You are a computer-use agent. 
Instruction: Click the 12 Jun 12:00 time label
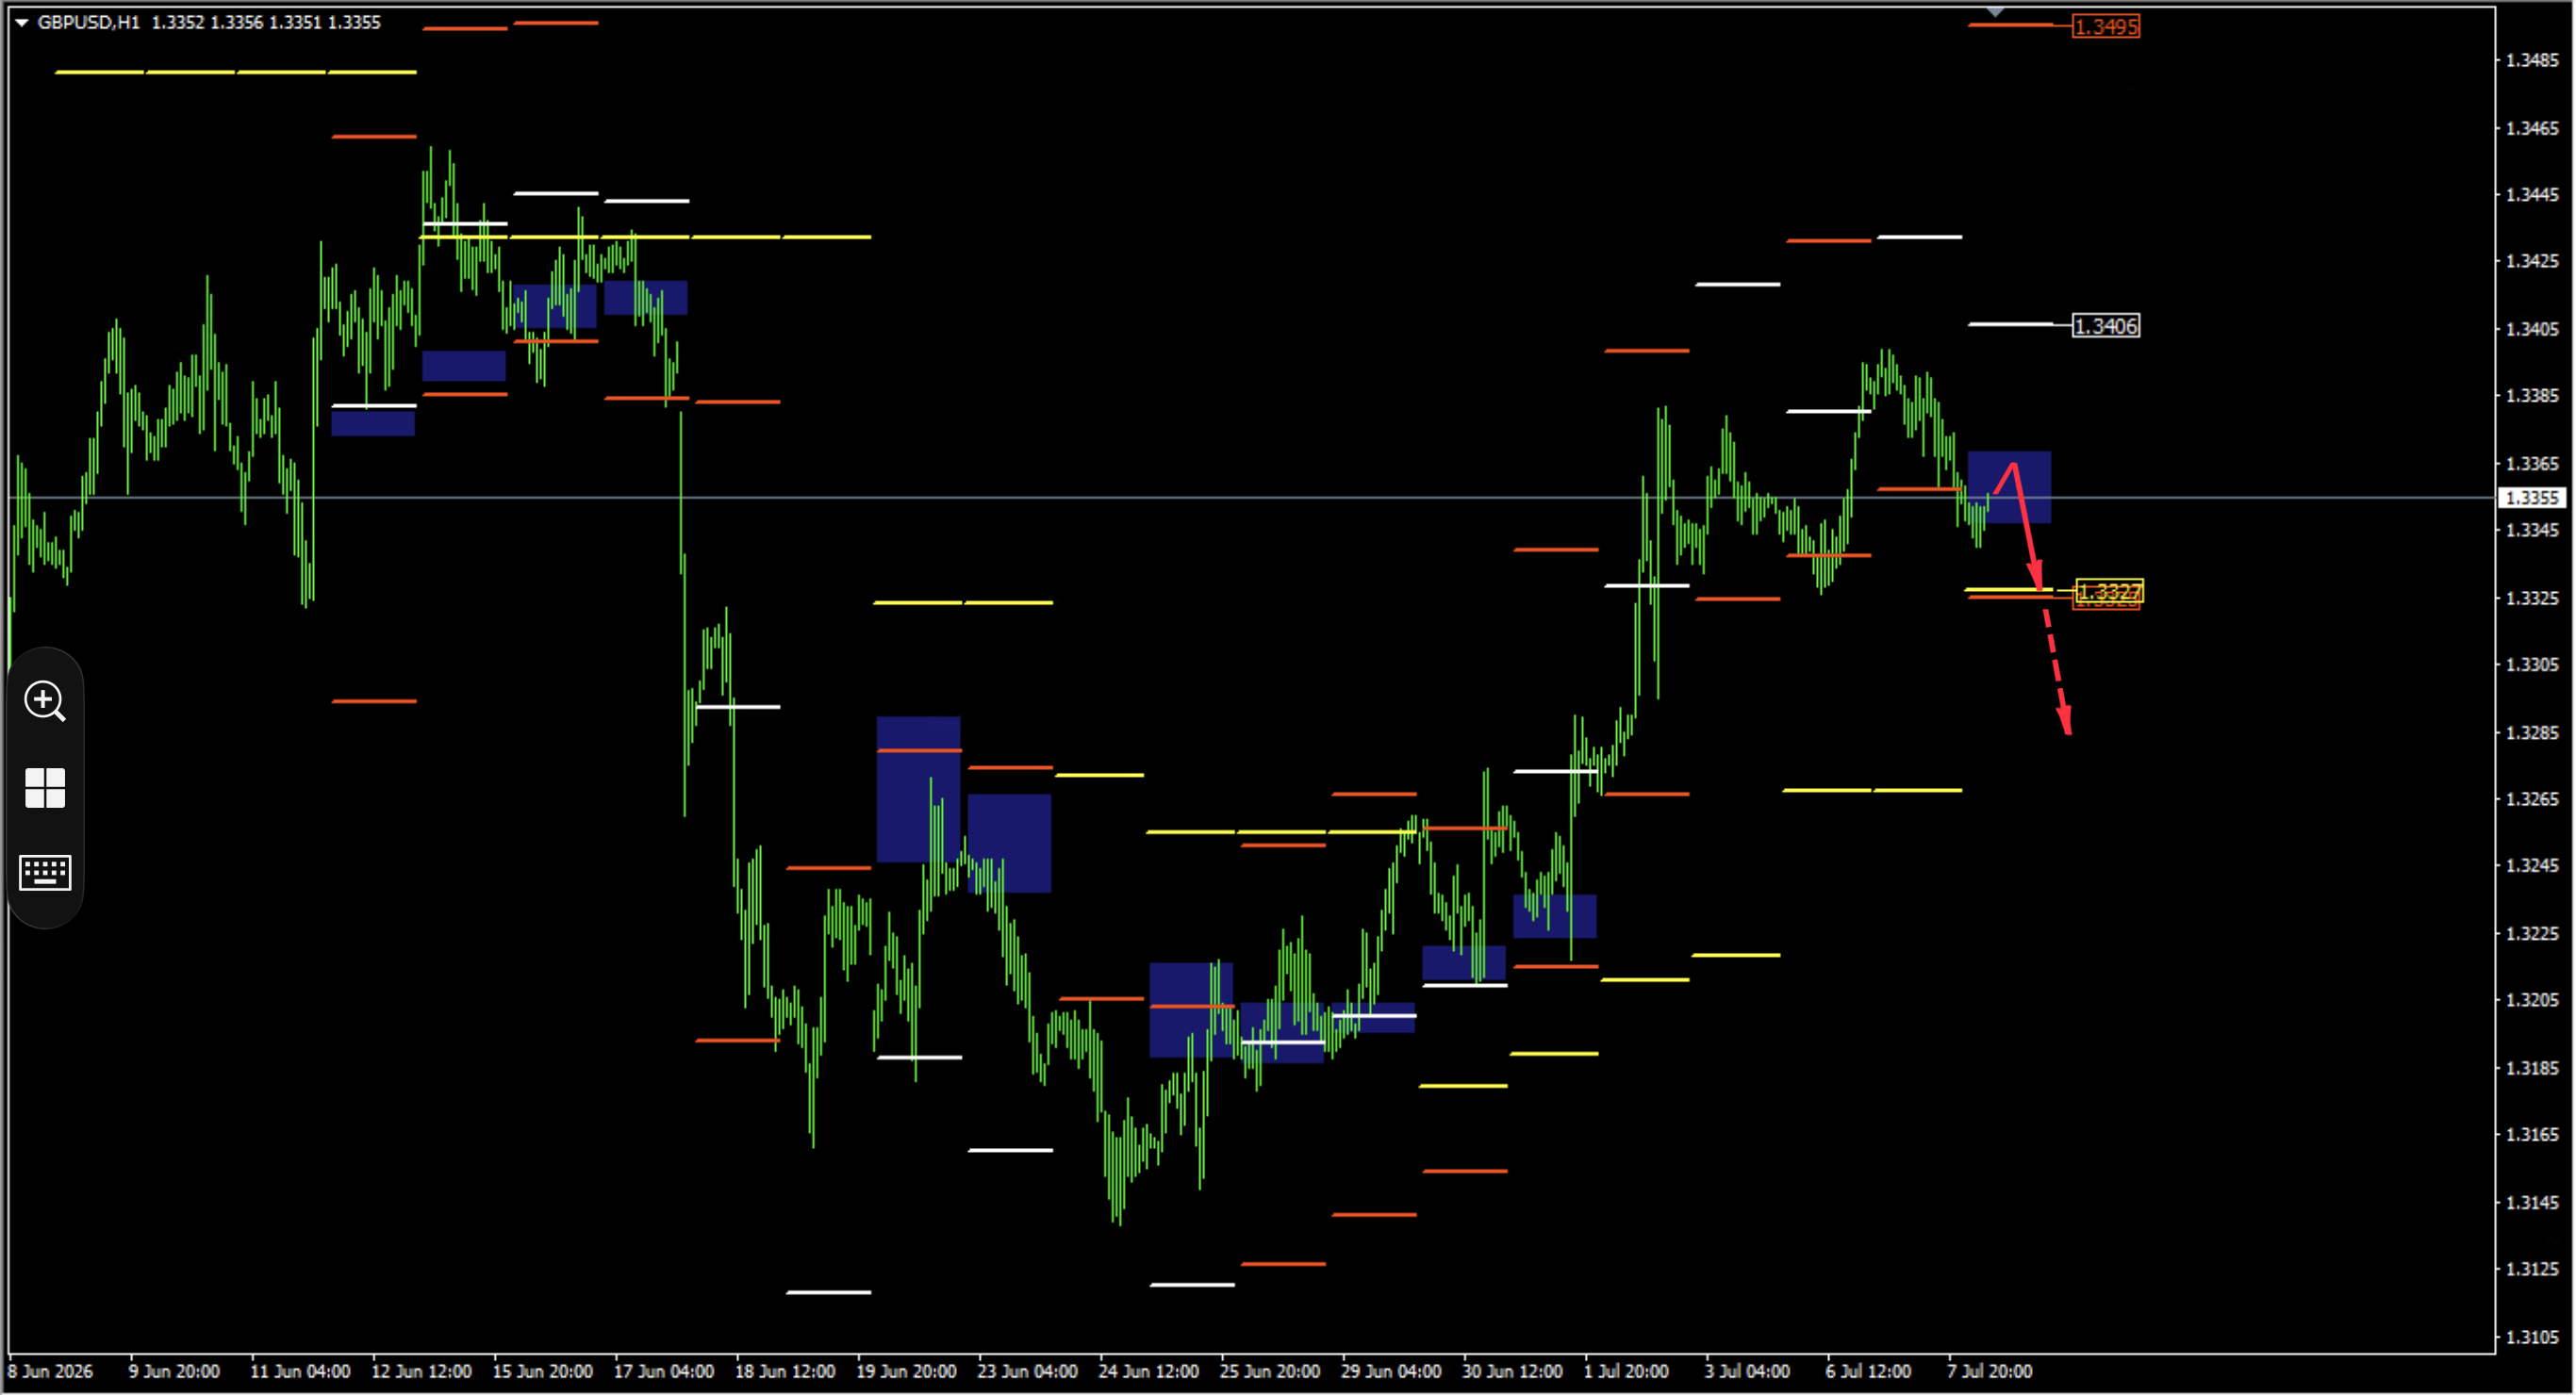click(422, 1371)
